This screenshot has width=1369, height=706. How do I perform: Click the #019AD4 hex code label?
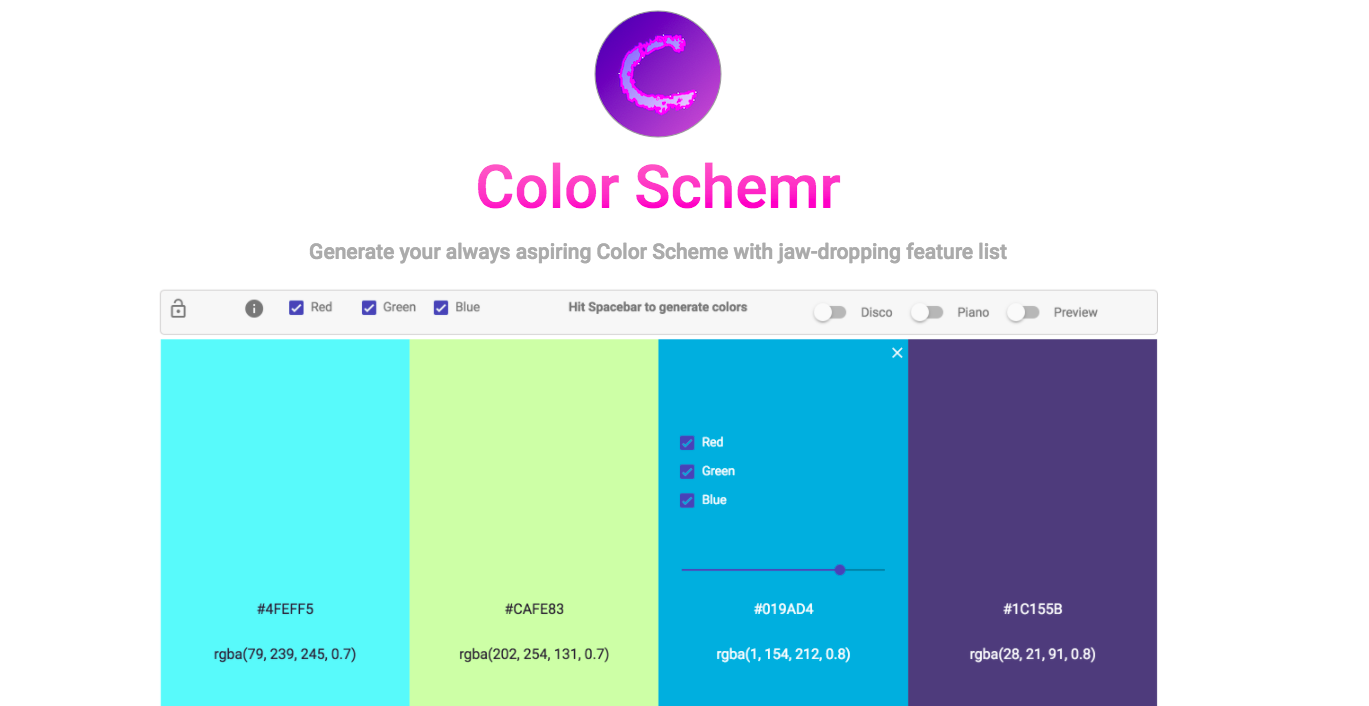[783, 609]
